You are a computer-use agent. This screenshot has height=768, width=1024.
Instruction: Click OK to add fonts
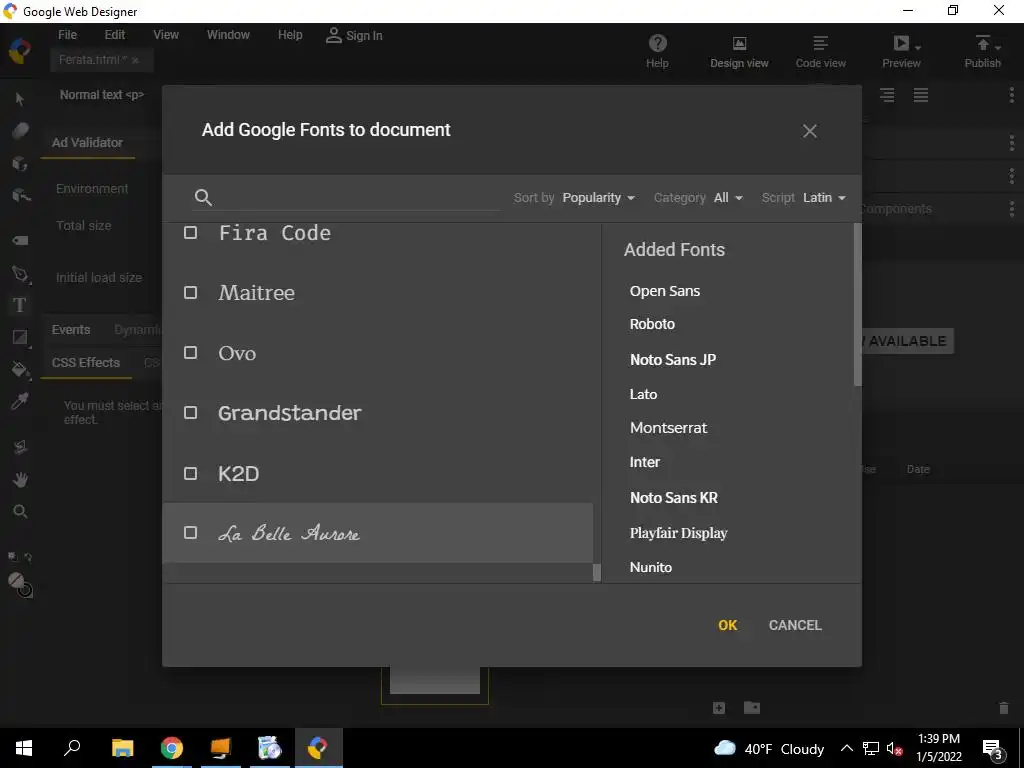tap(728, 625)
